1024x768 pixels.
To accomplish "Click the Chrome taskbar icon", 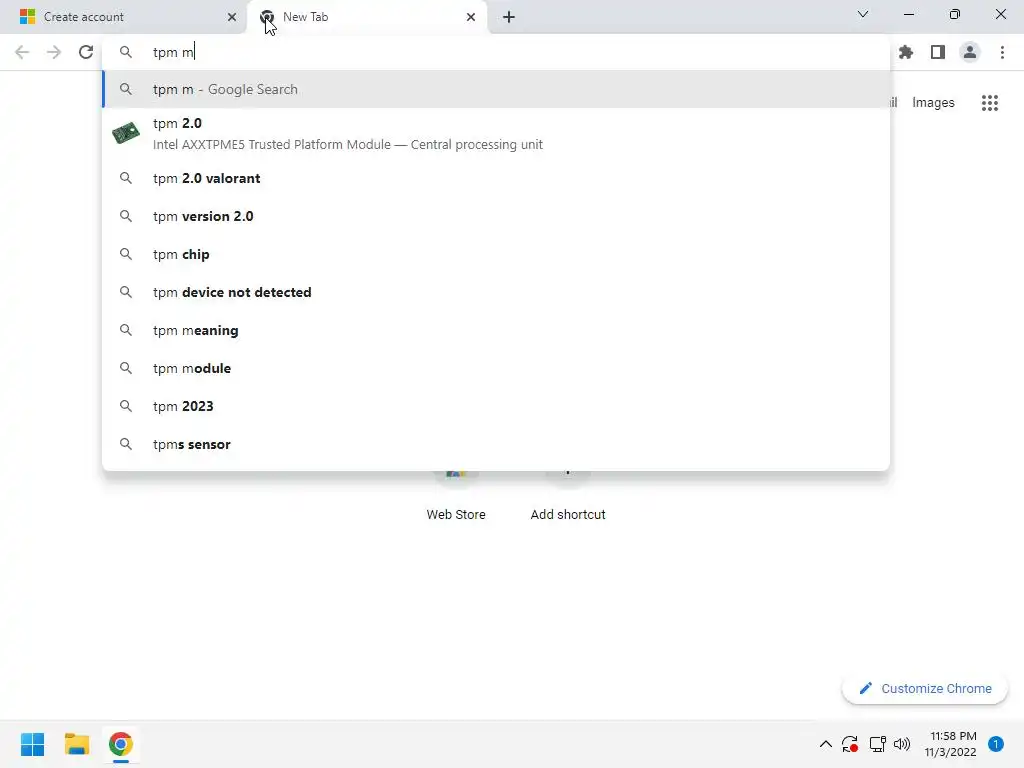I will tap(121, 744).
